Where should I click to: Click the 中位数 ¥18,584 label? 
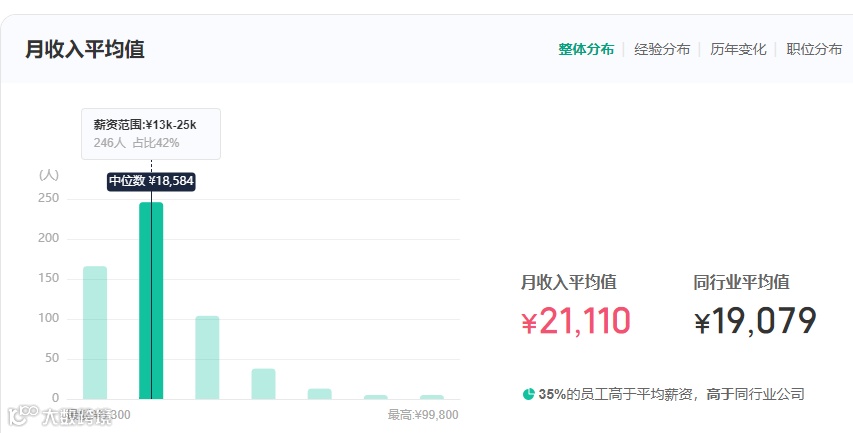point(151,181)
